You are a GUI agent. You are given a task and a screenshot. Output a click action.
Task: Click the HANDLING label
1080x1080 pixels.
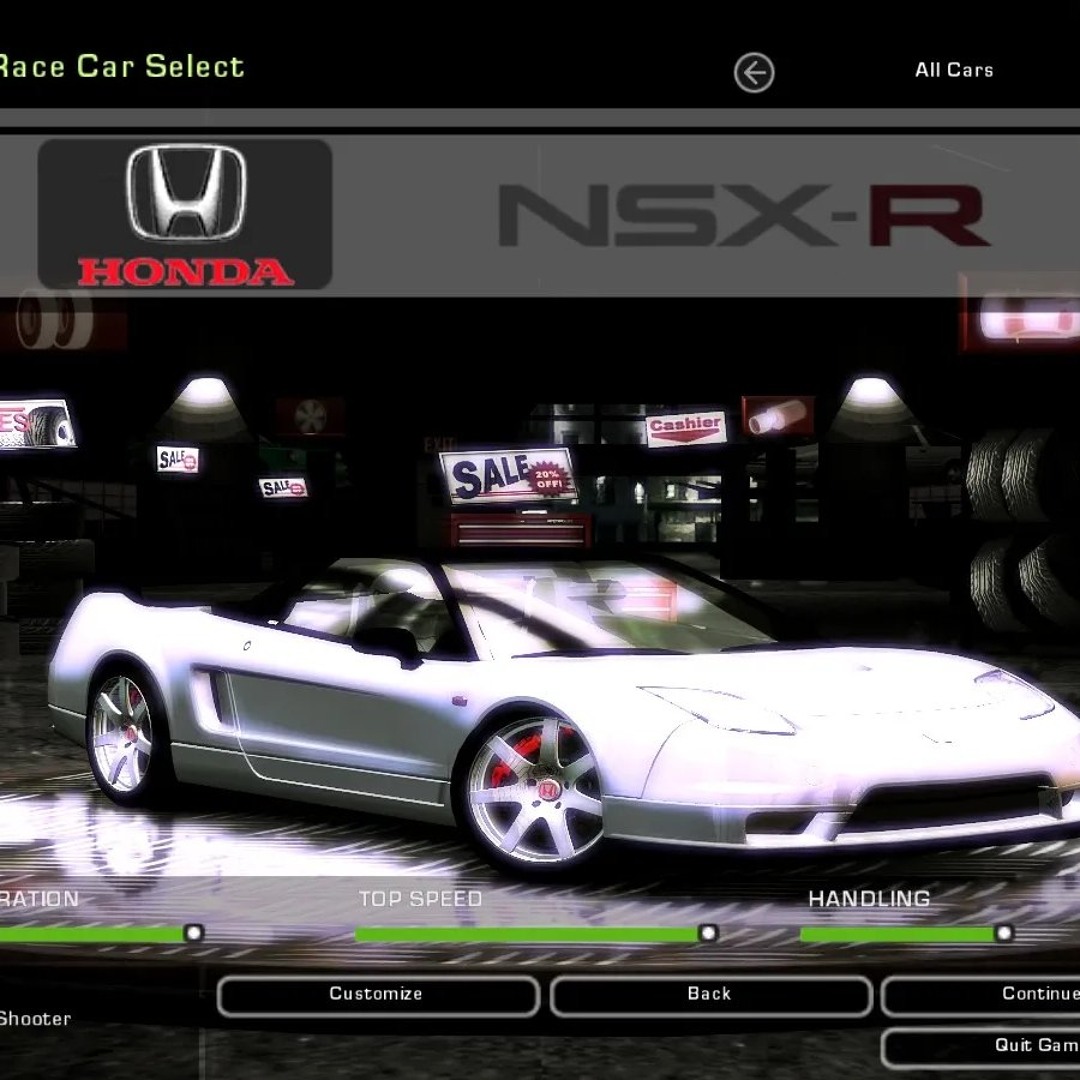[869, 899]
